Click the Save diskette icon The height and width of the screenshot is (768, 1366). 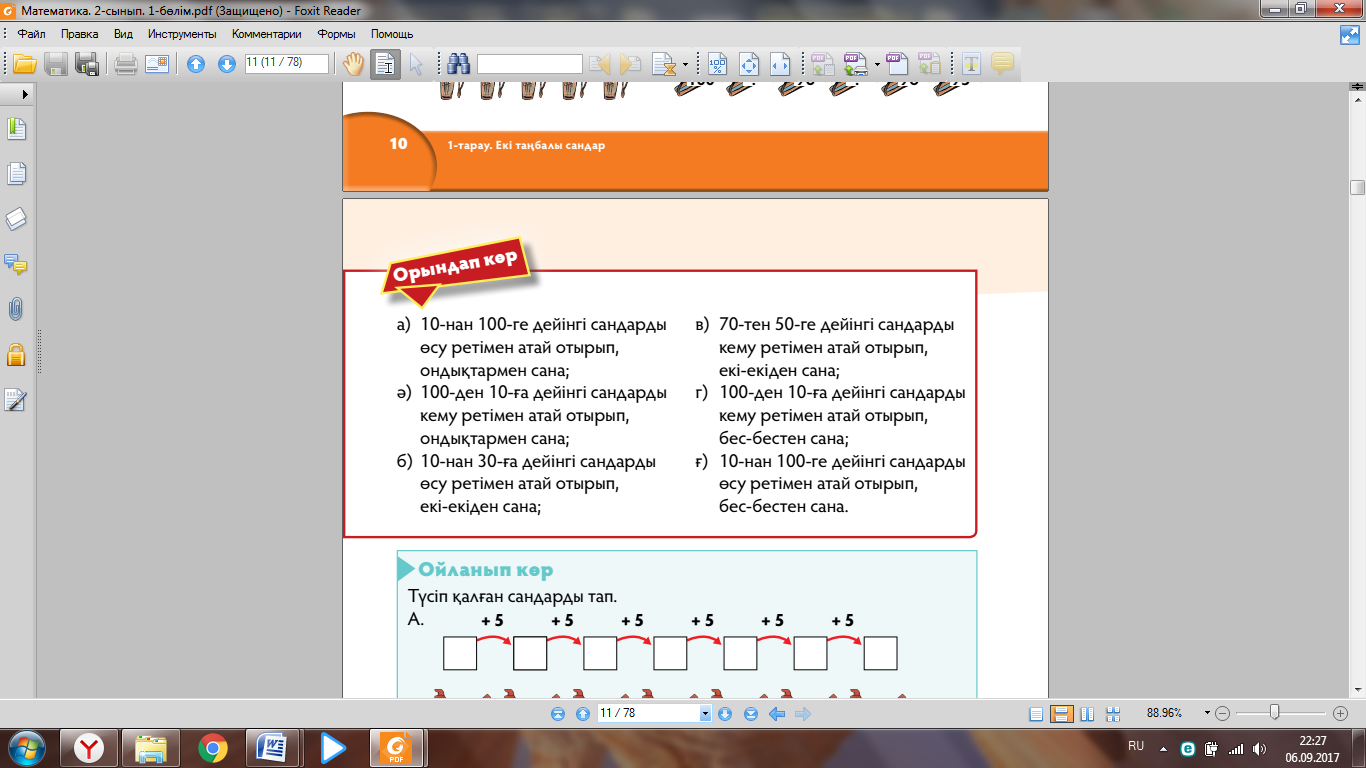point(56,64)
